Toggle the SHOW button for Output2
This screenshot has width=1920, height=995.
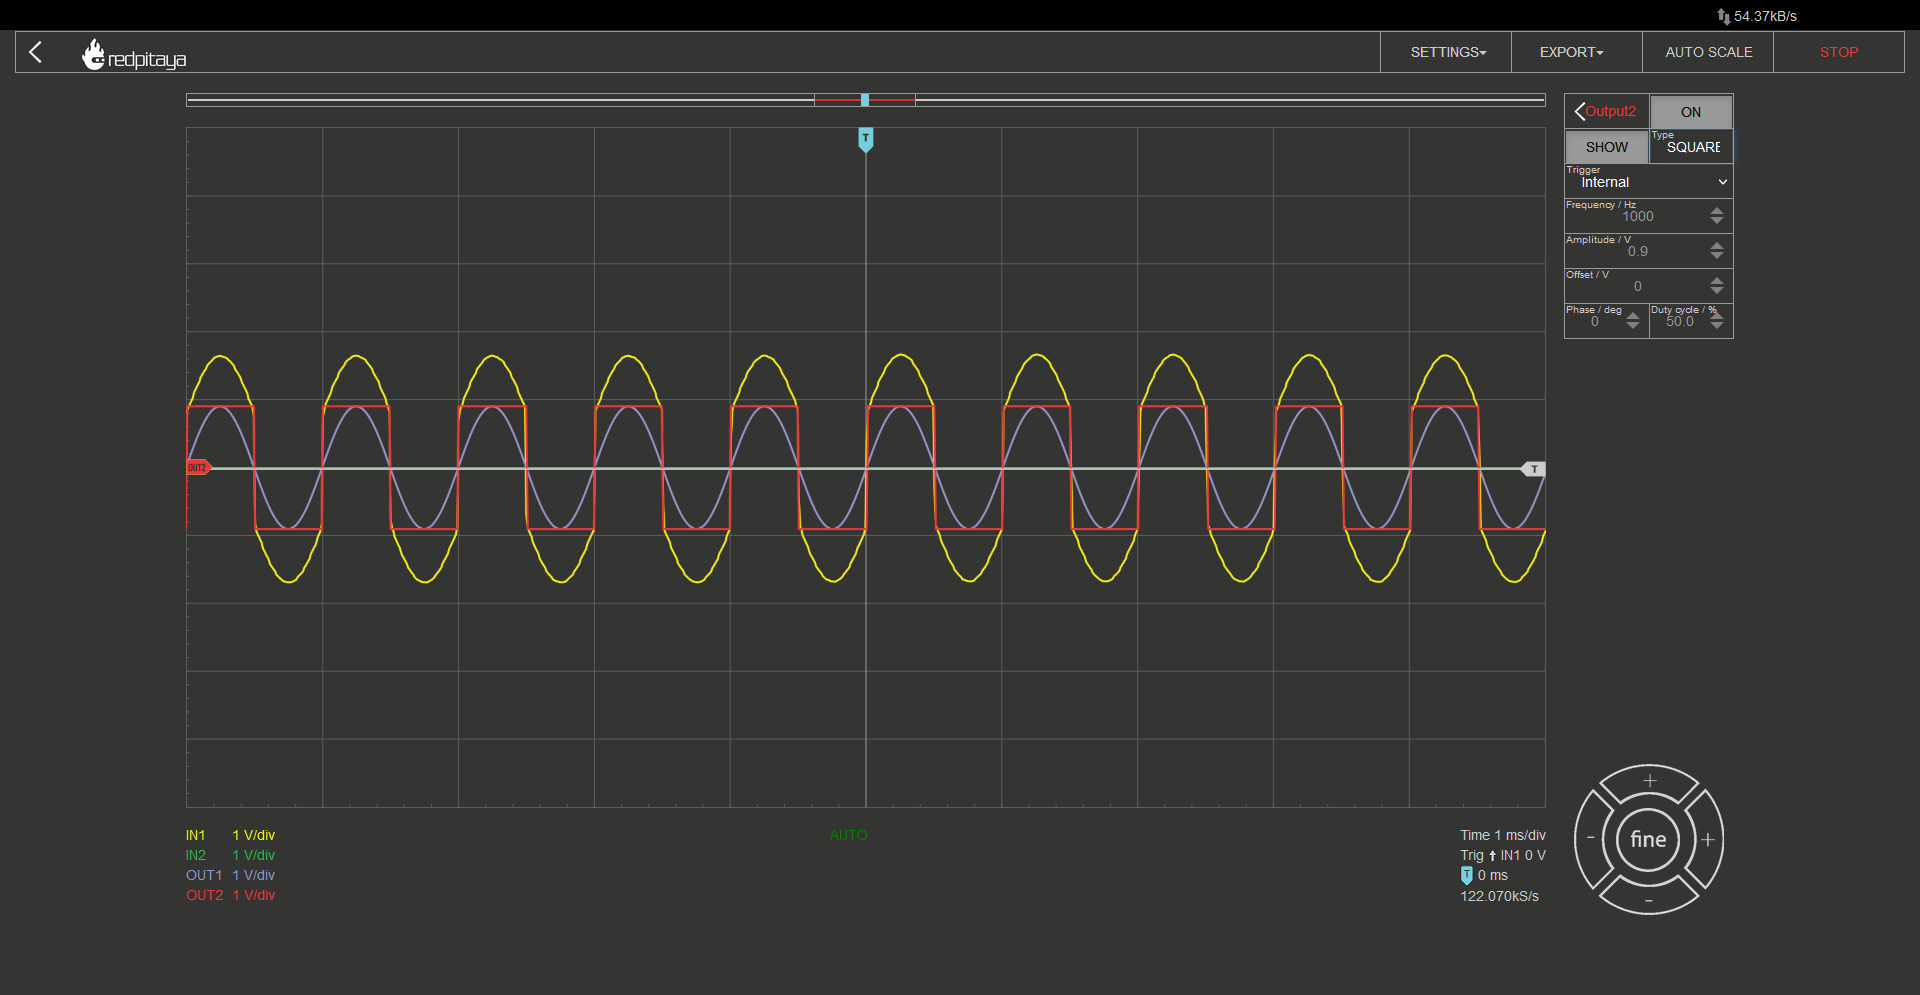point(1607,147)
